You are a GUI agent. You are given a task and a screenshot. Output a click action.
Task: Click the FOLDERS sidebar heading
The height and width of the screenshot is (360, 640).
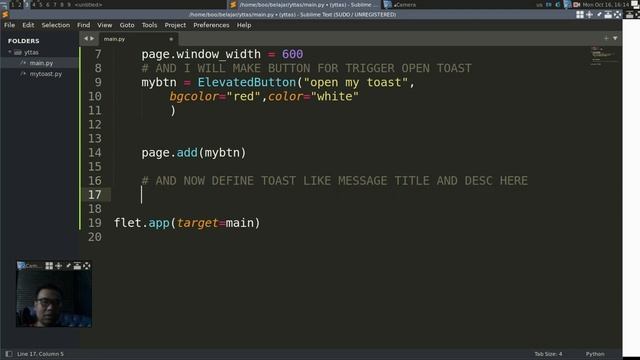click(x=24, y=41)
